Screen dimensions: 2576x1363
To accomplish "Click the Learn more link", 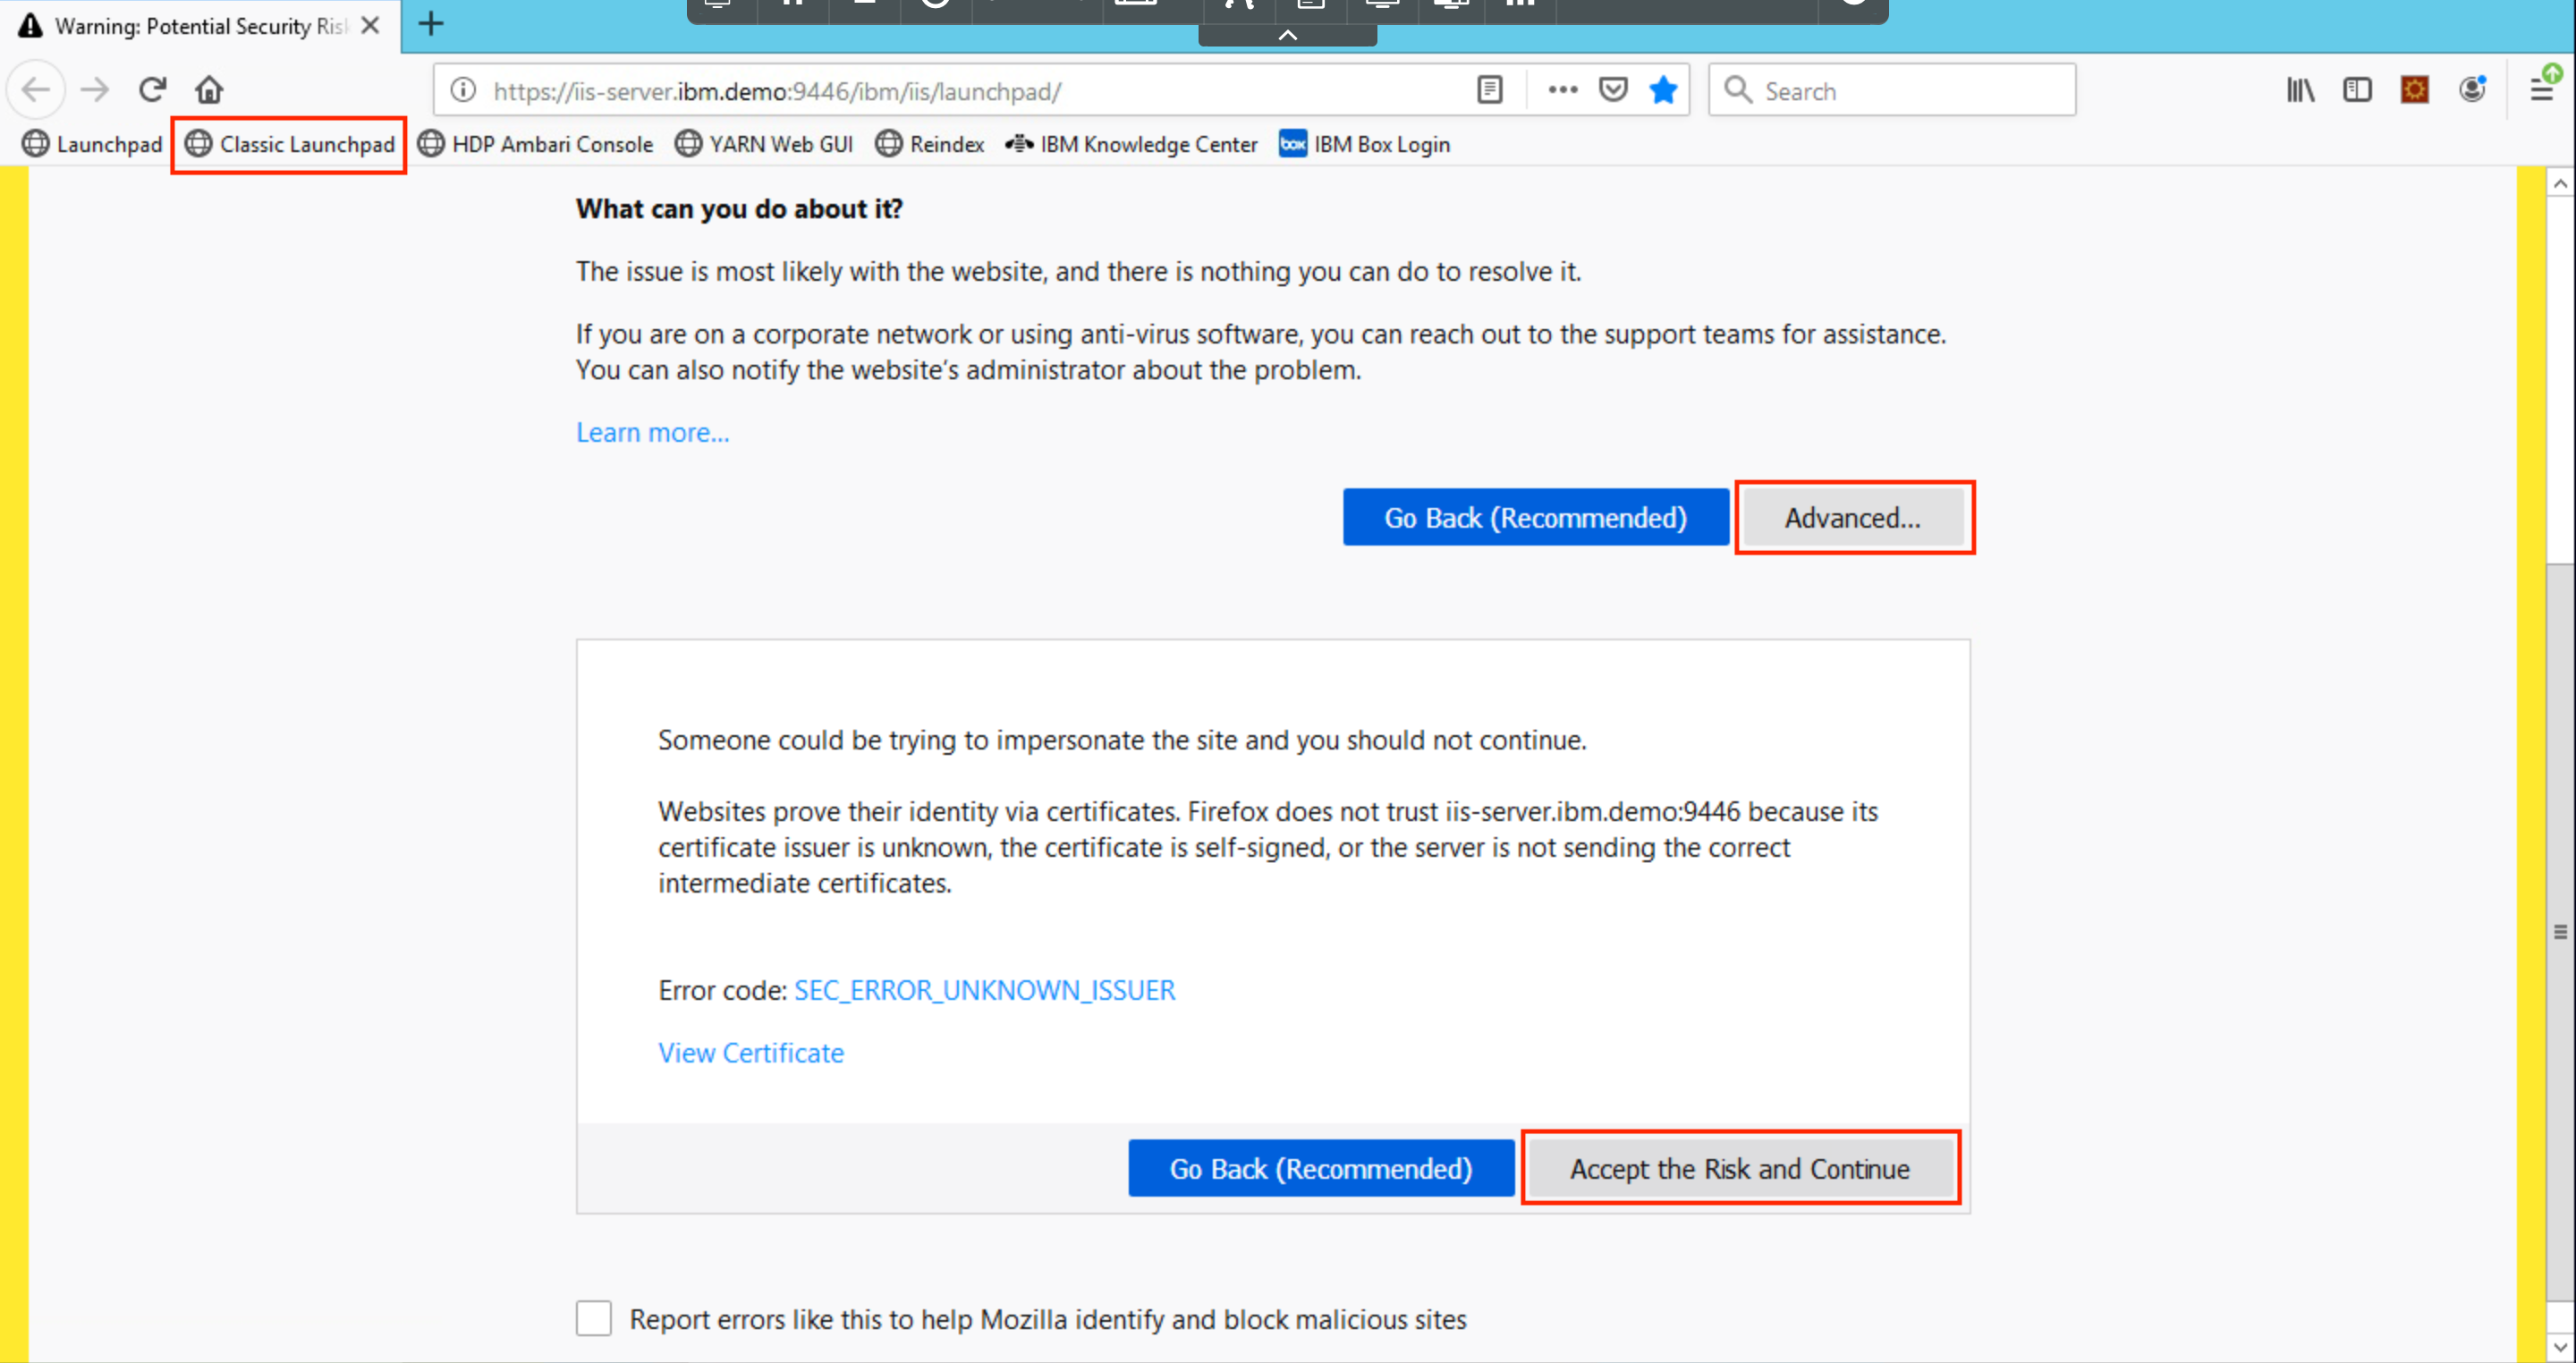I will 651,431.
